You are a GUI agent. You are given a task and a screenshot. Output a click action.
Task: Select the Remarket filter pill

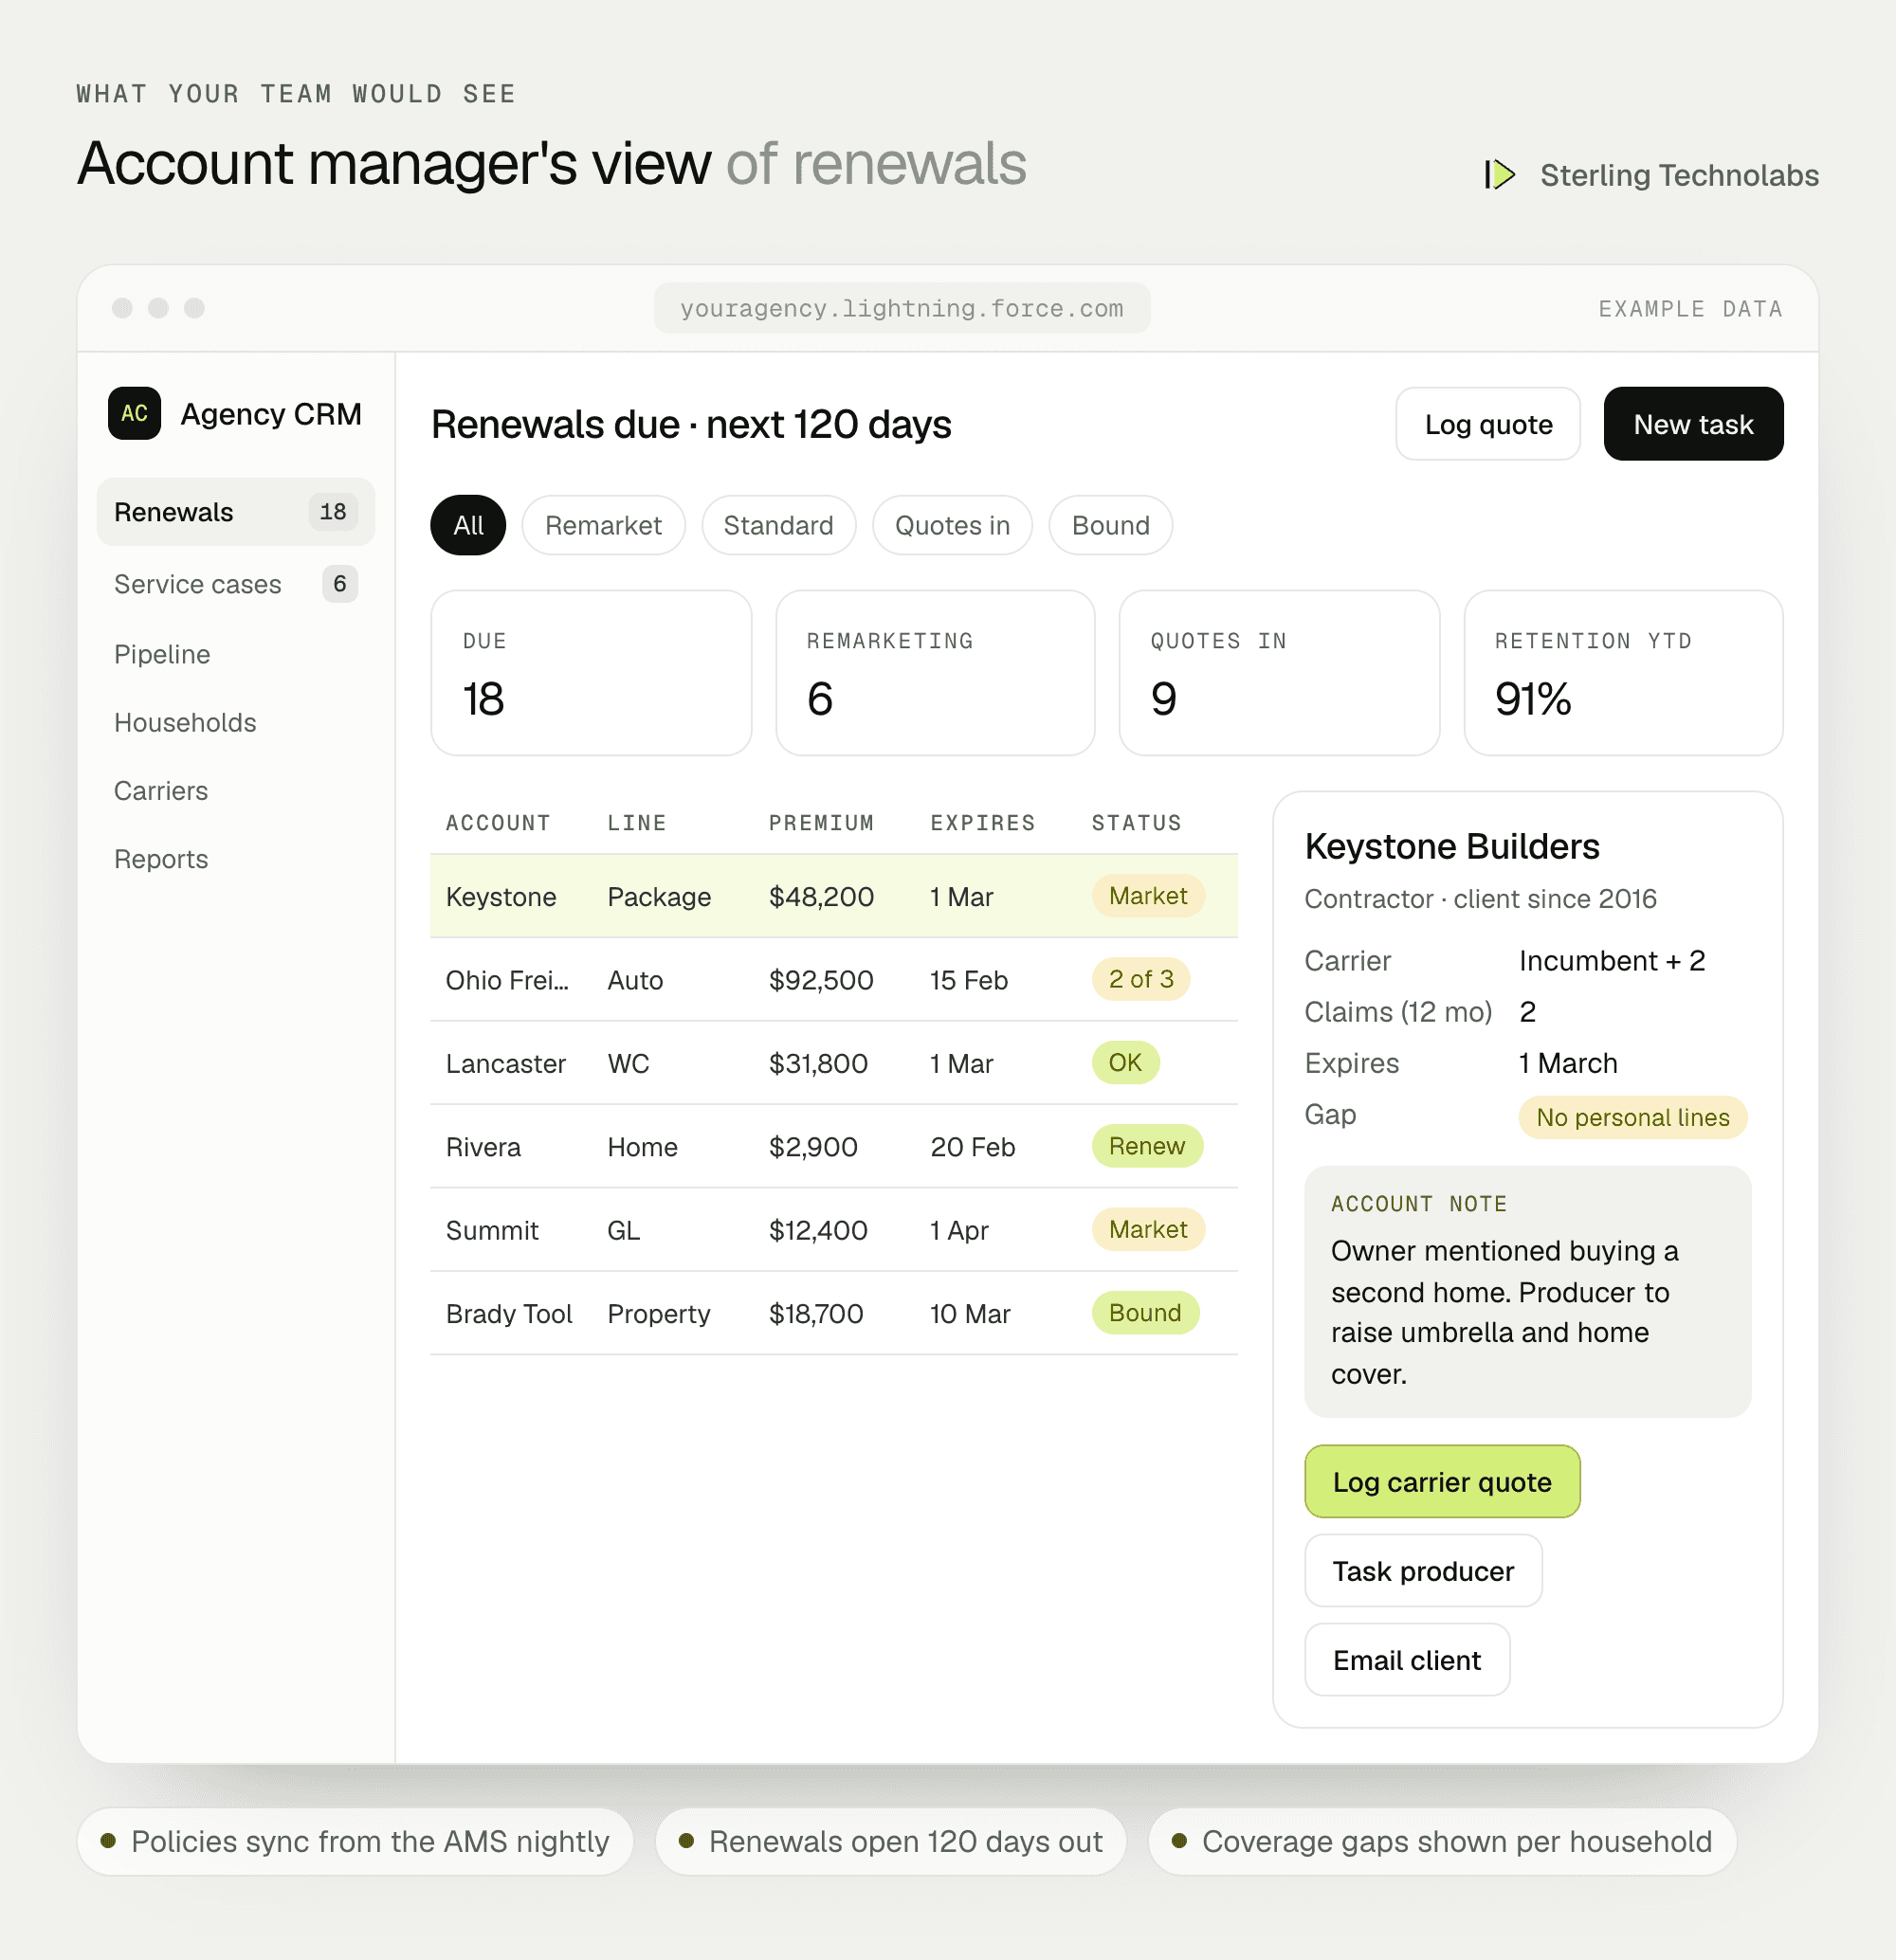pyautogui.click(x=603, y=525)
